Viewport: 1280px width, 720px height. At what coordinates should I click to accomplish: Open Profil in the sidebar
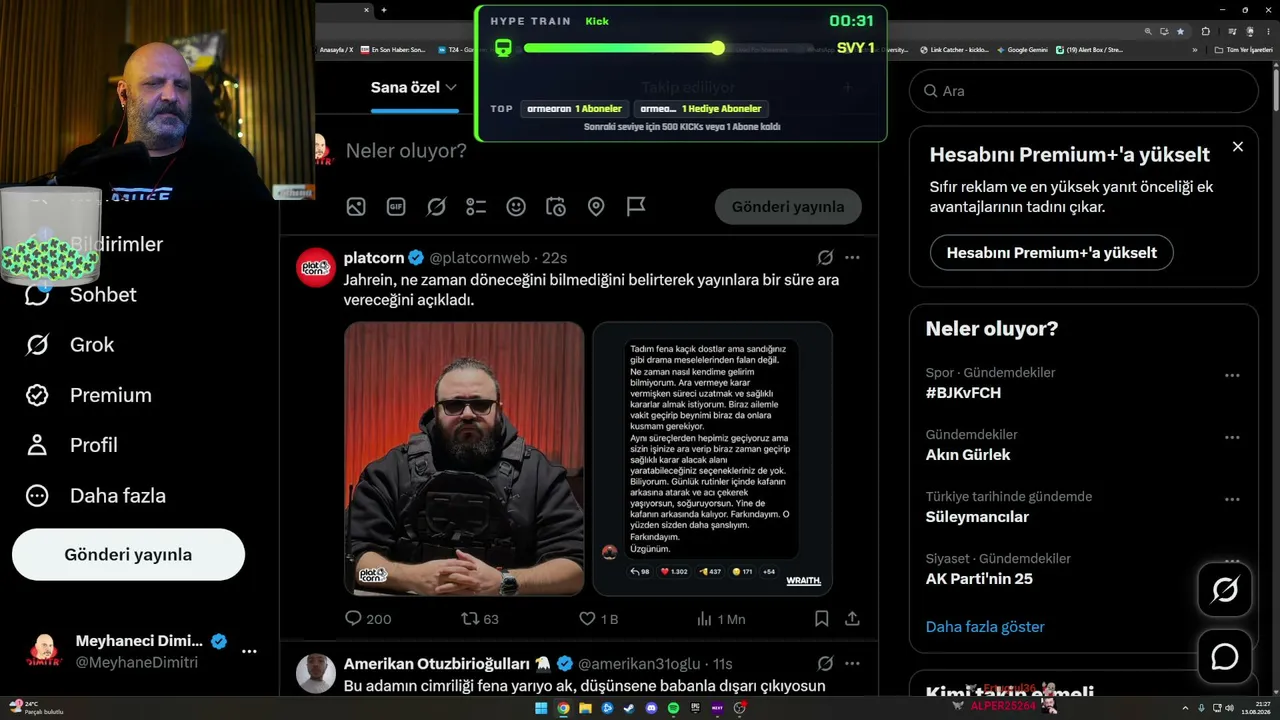click(x=72, y=445)
